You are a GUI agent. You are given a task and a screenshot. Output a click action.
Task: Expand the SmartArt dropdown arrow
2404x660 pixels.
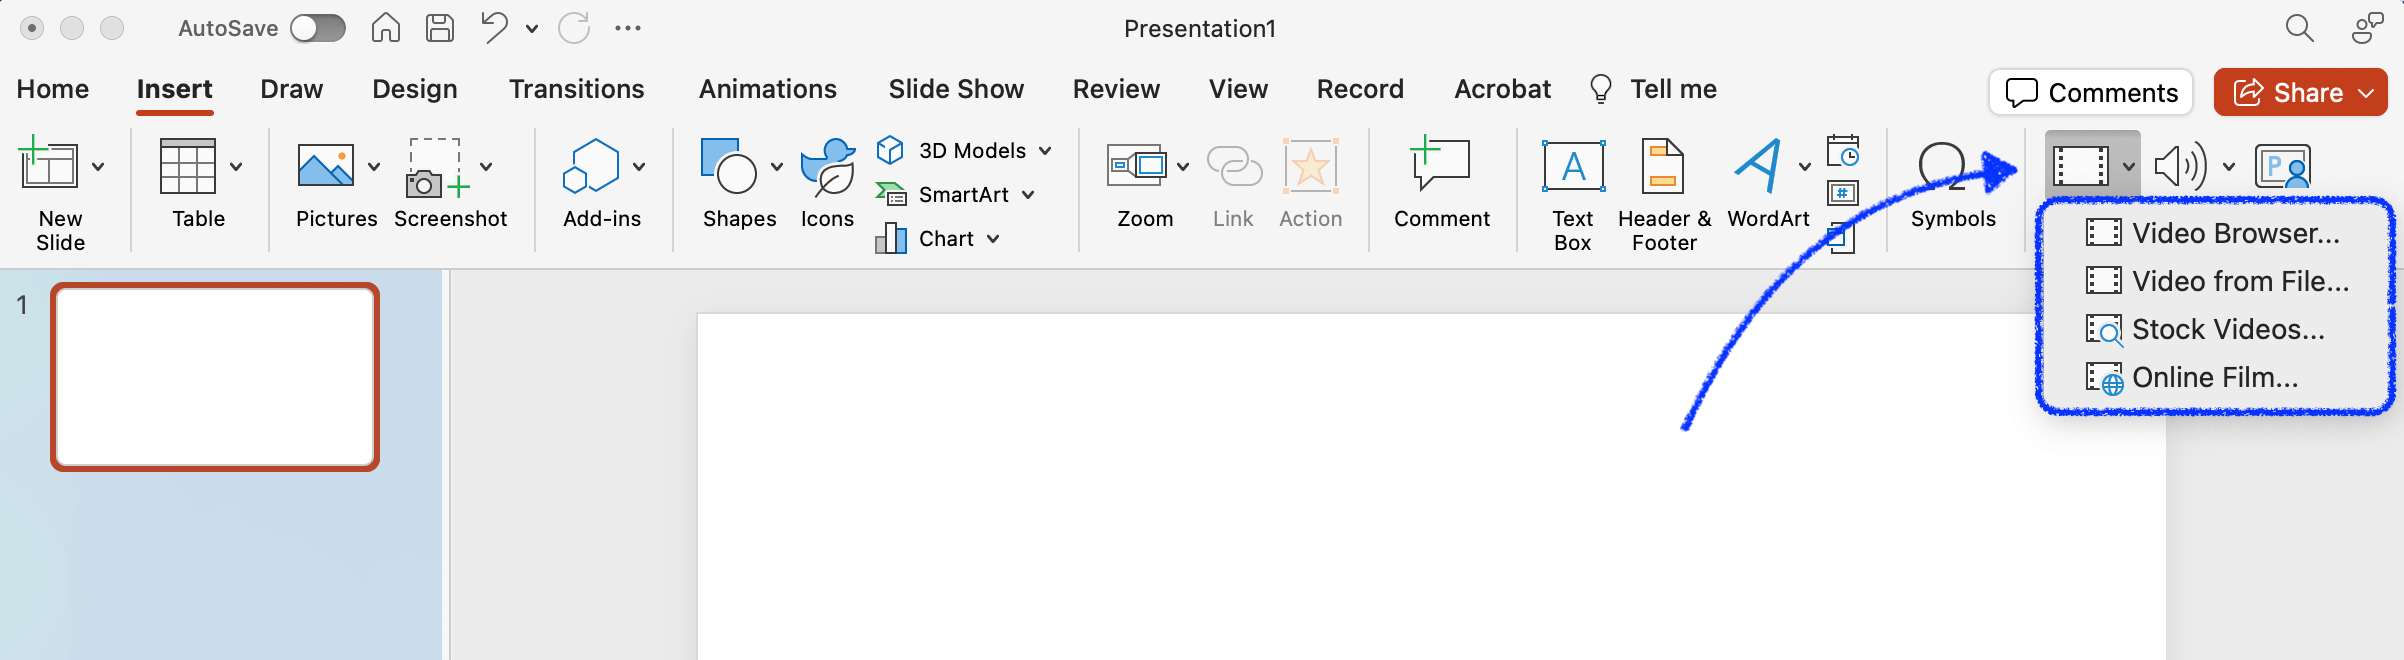point(1028,195)
